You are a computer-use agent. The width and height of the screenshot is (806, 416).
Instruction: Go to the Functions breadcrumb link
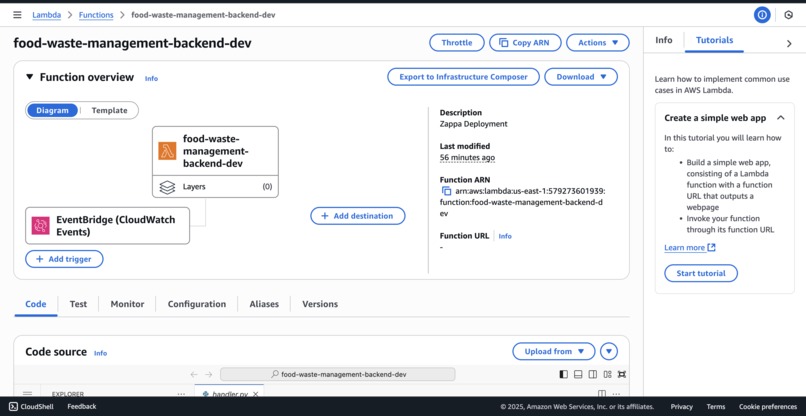[x=96, y=15]
